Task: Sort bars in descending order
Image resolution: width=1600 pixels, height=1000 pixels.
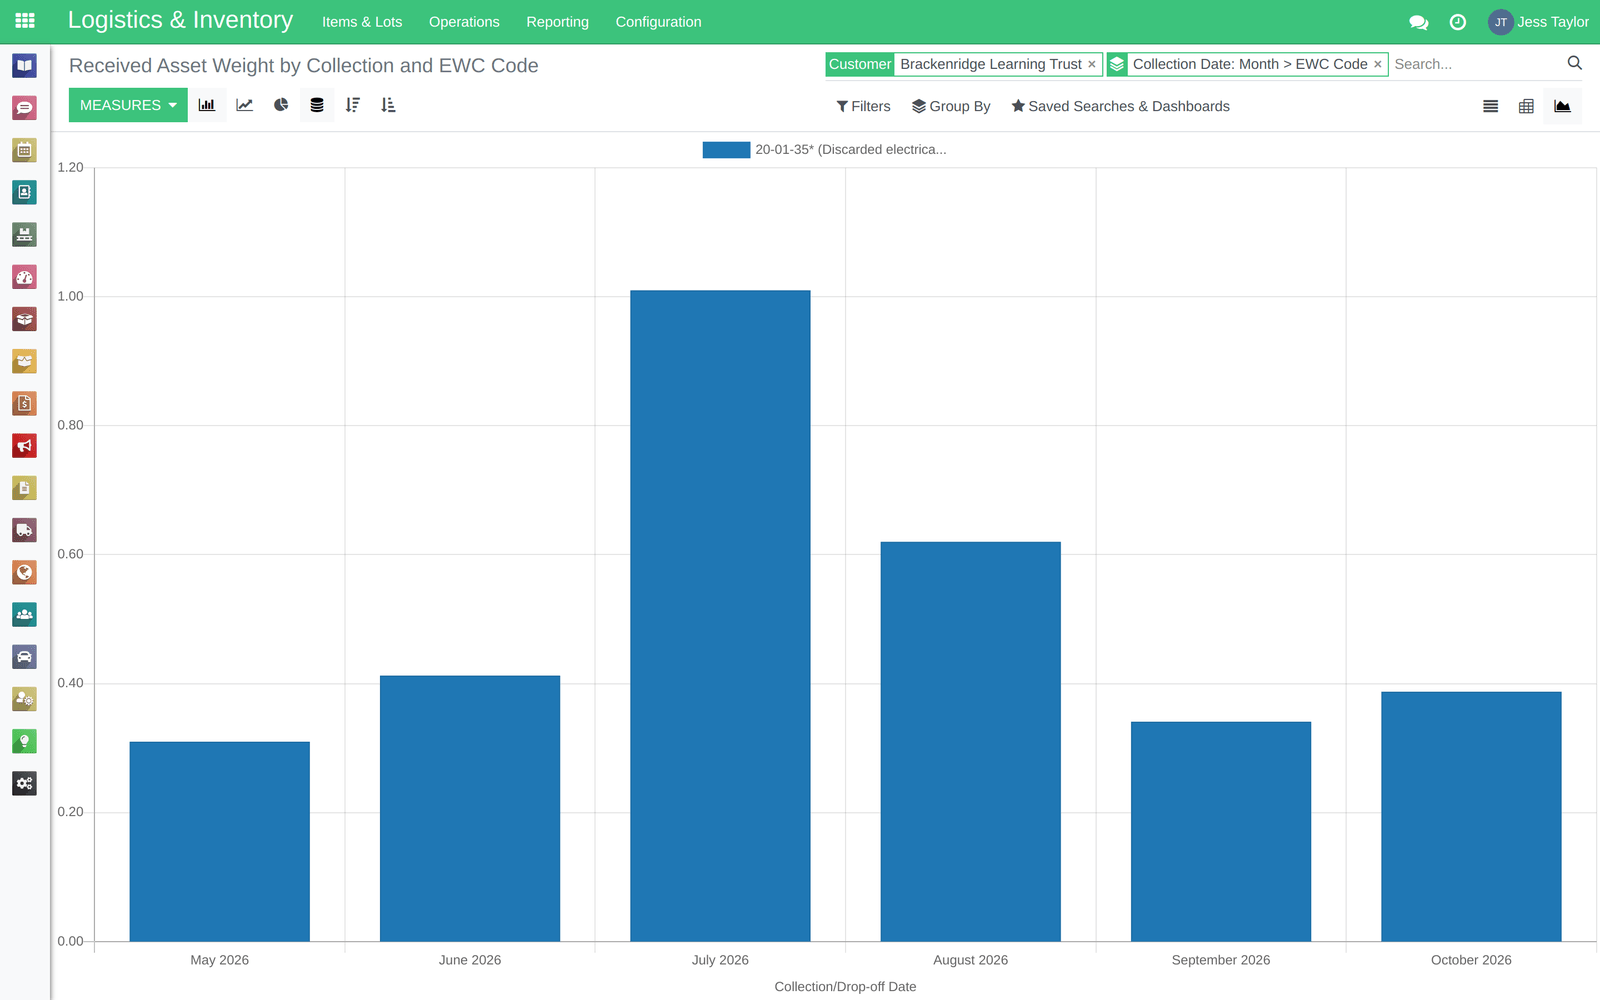Action: coord(353,105)
